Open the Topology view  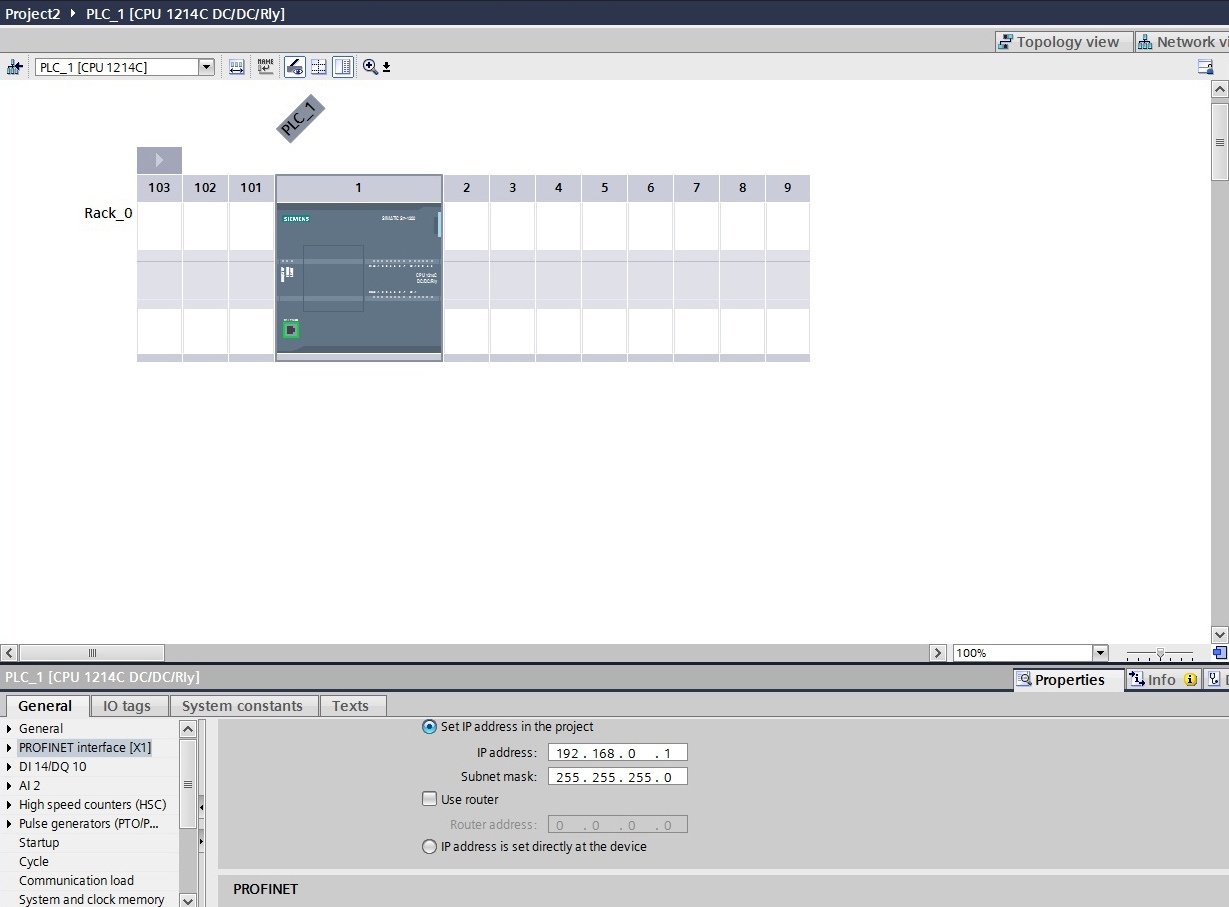pos(1058,42)
